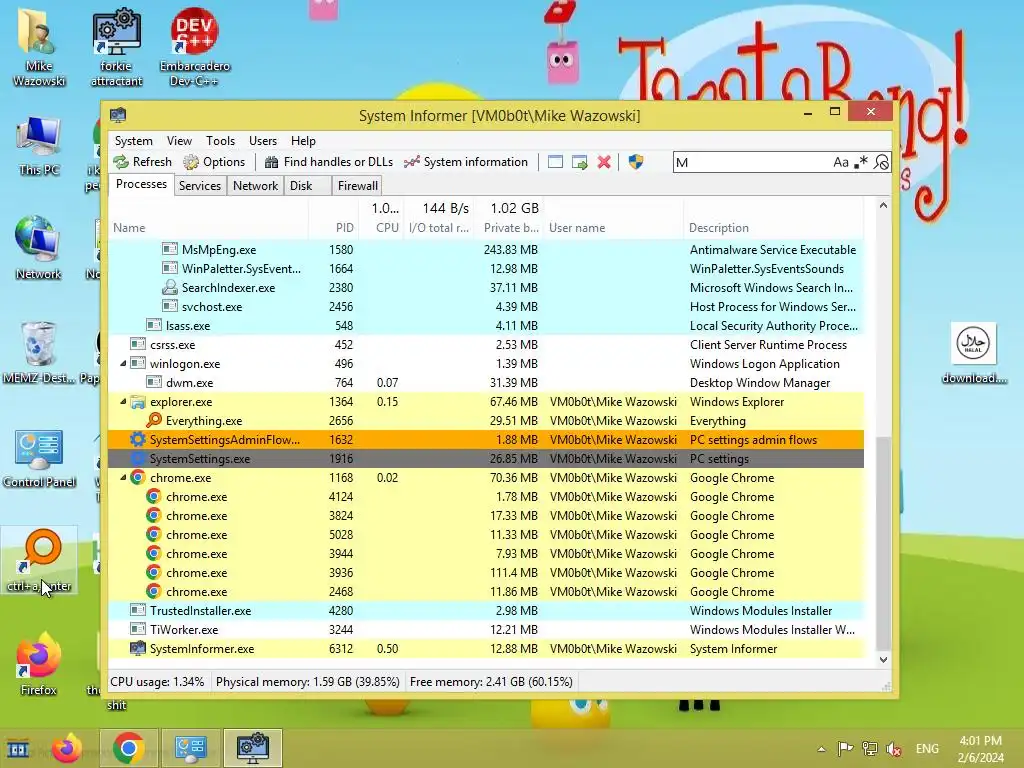Viewport: 1024px width, 768px height.
Task: Switch to the Services tab
Action: tap(200, 185)
